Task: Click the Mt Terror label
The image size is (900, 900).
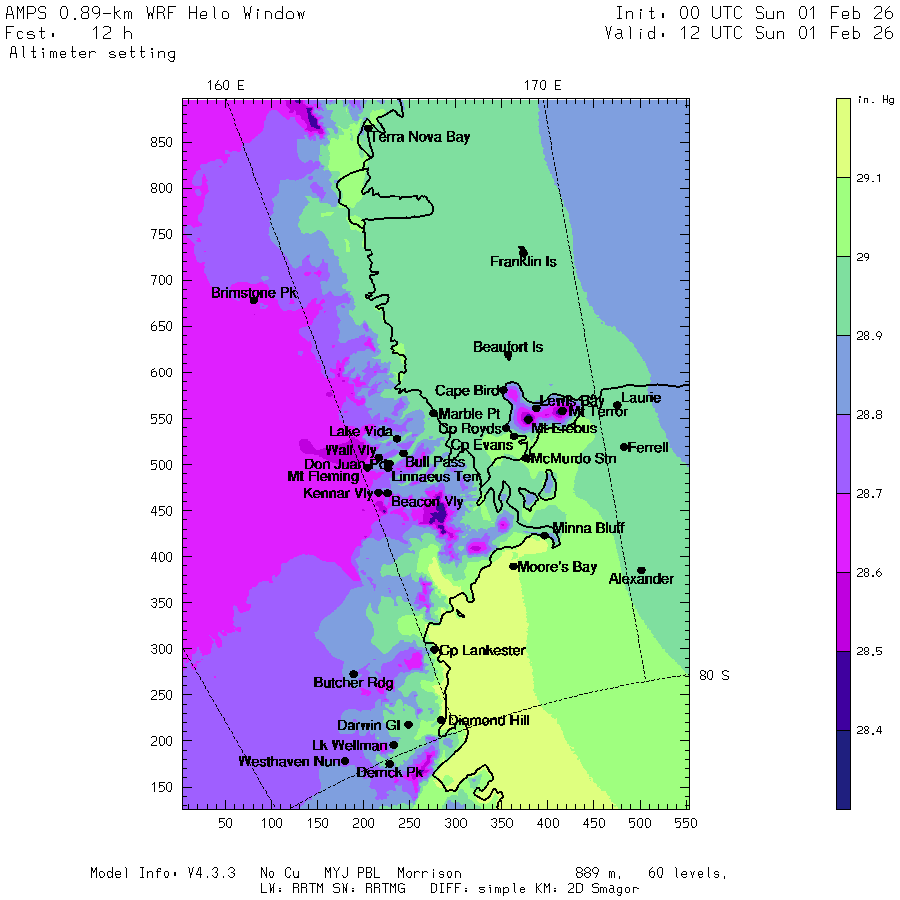Action: pos(598,412)
